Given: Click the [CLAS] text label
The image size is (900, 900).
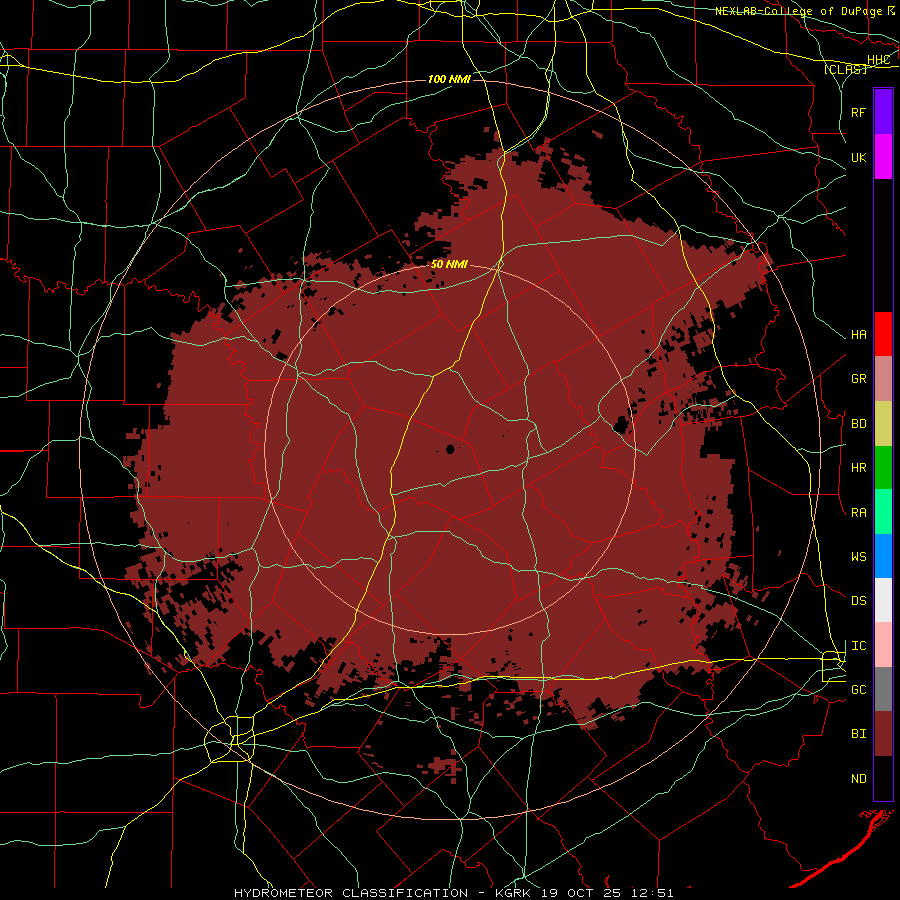Looking at the screenshot, I should tap(845, 69).
